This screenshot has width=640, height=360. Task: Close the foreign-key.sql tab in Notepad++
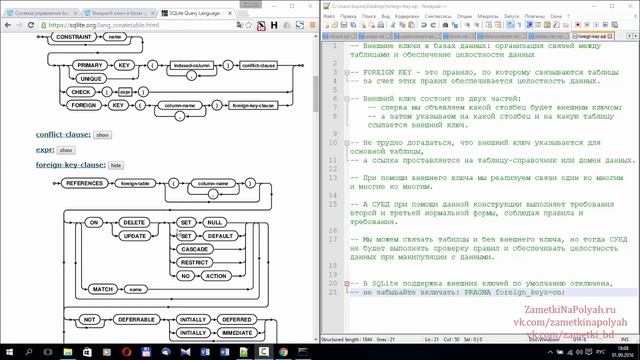[610, 36]
